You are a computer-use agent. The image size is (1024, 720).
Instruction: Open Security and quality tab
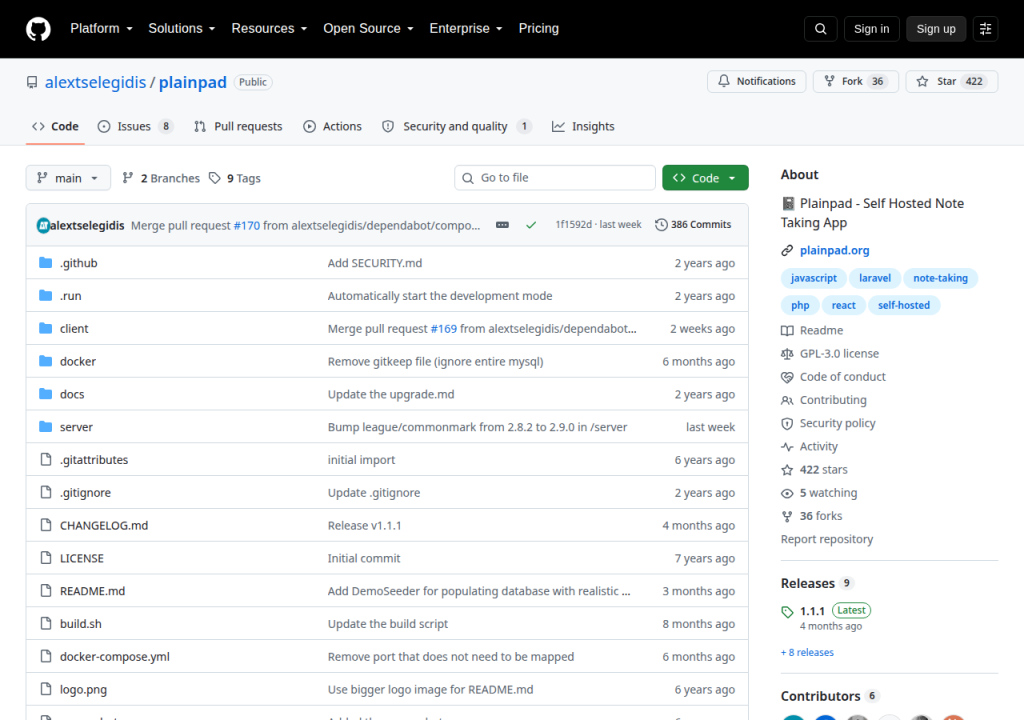(x=456, y=127)
